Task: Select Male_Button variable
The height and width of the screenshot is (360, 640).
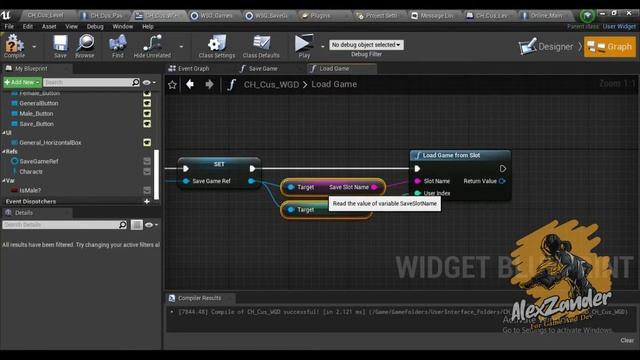Action: (x=36, y=113)
